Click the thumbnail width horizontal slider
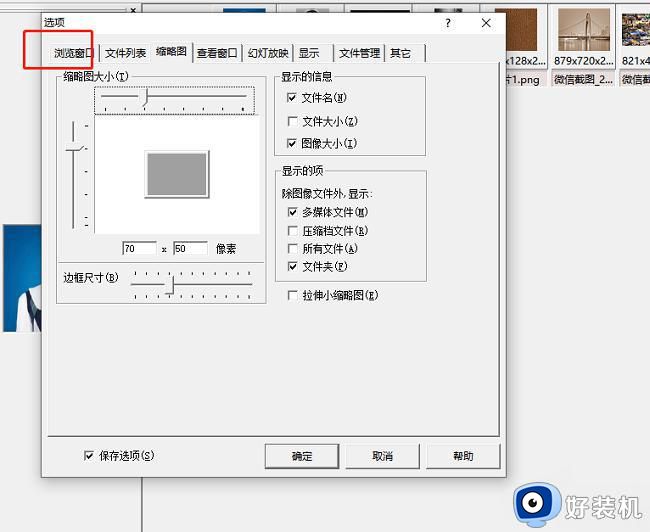The image size is (650, 532). pos(174,100)
